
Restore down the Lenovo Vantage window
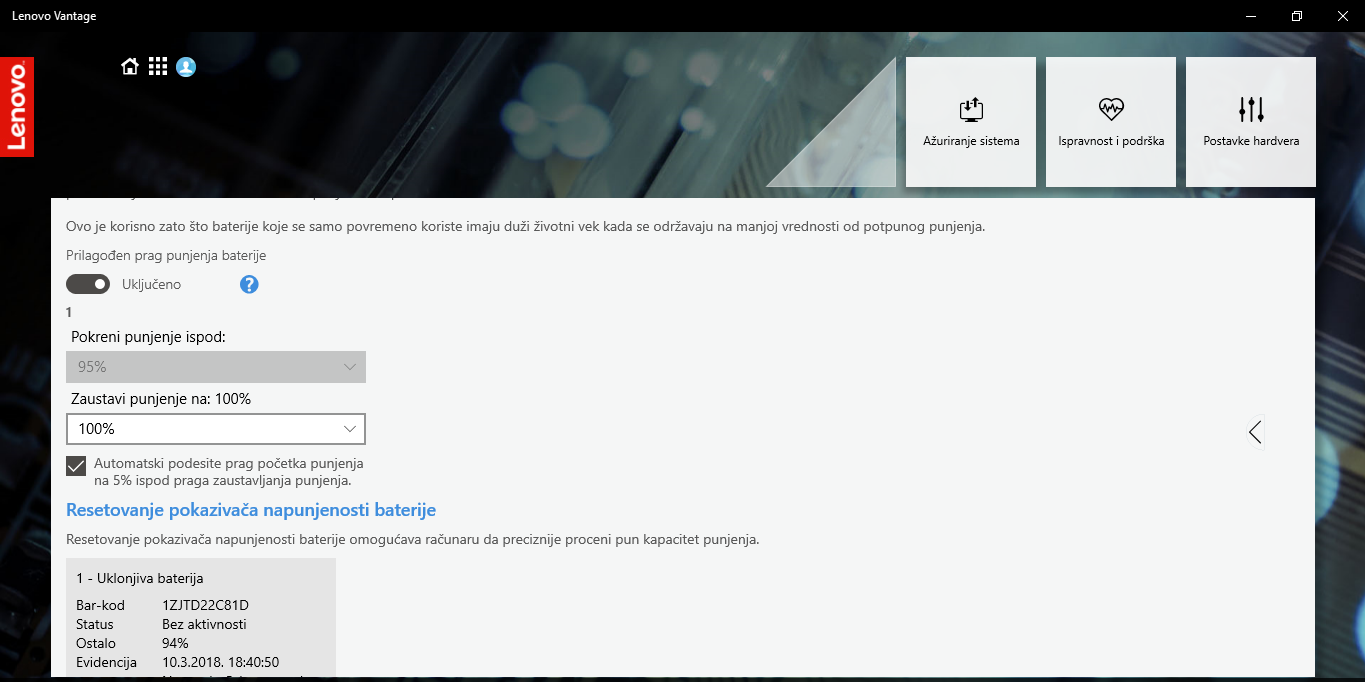pyautogui.click(x=1297, y=16)
